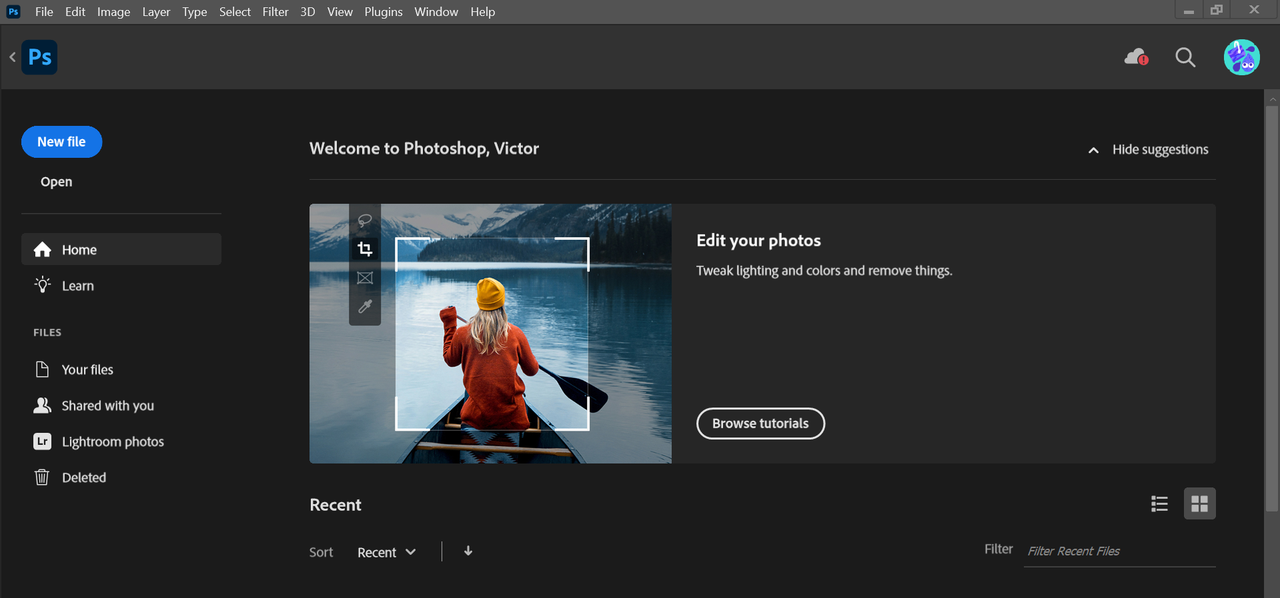Go to Your files text label
Image resolution: width=1280 pixels, height=598 pixels.
tap(88, 369)
